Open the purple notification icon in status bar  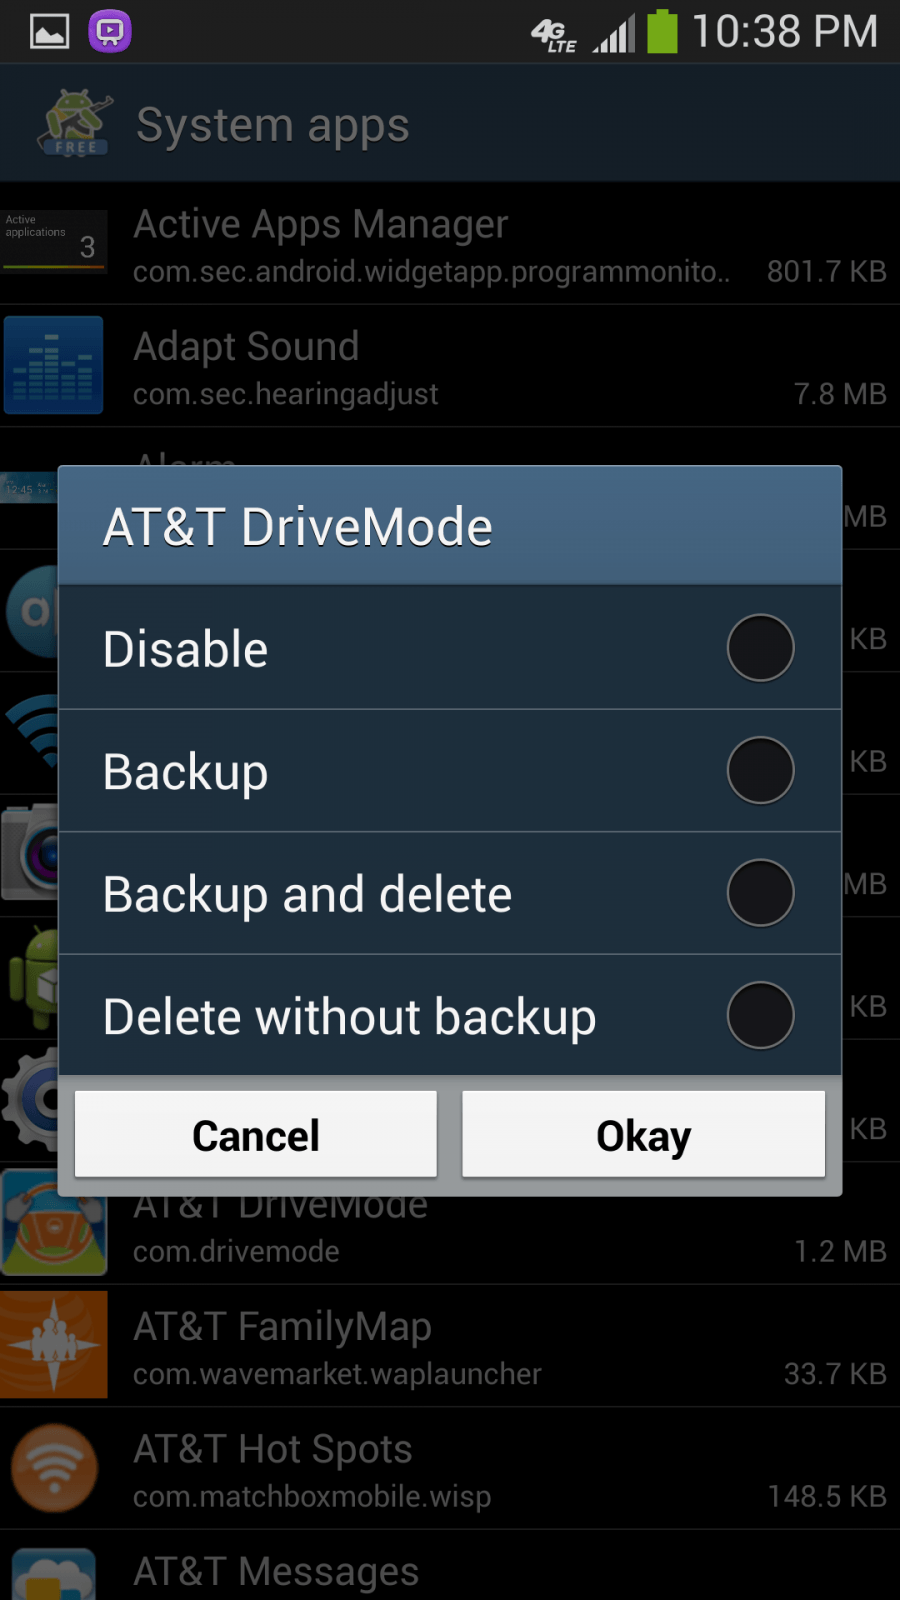[110, 31]
